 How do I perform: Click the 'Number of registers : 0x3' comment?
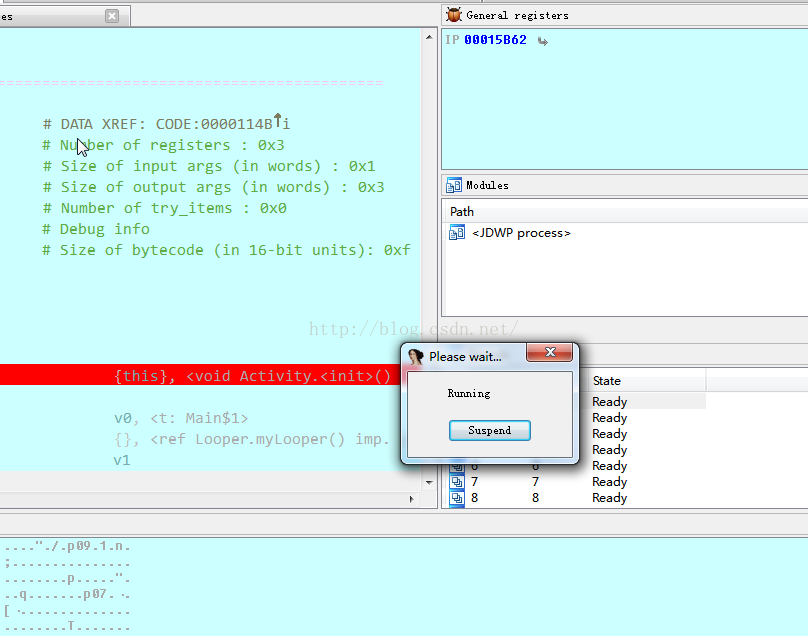(163, 145)
